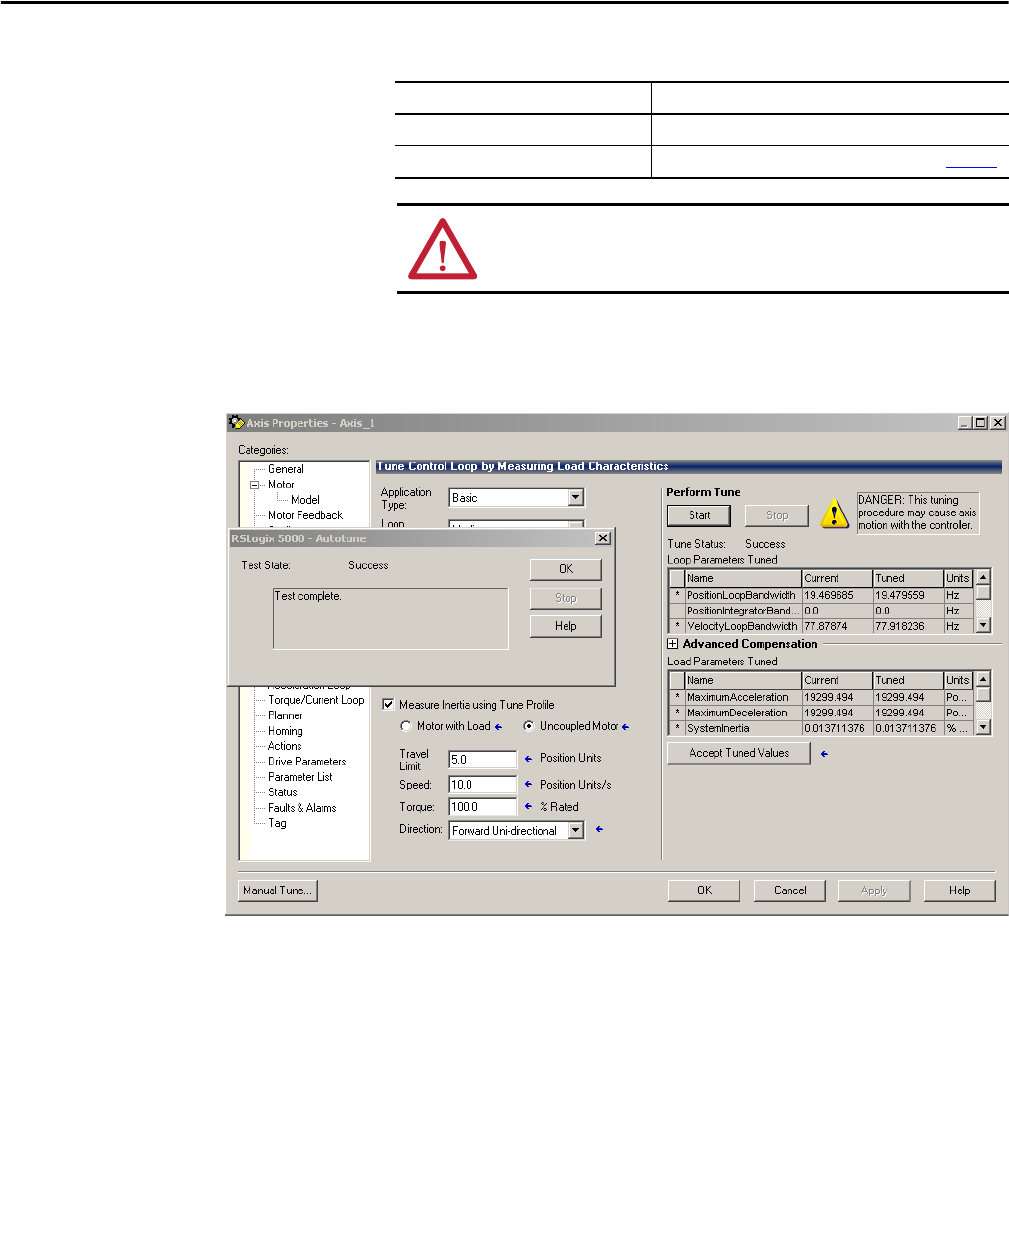
Task: Click the Speed input field
Action: click(482, 785)
